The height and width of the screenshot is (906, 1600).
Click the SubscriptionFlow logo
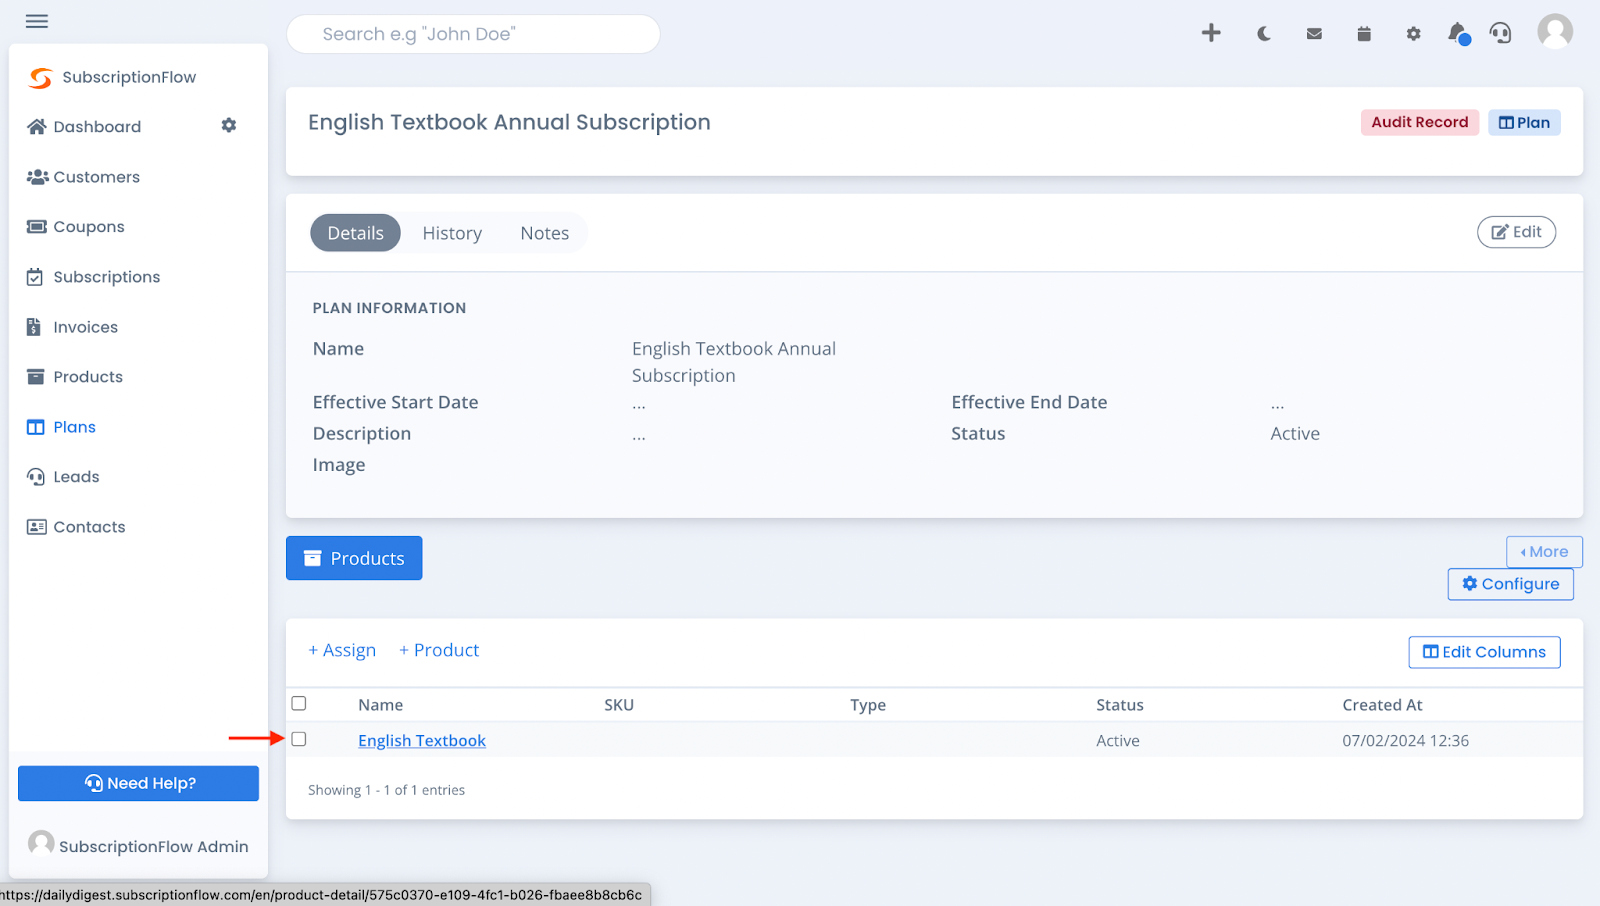(x=112, y=77)
